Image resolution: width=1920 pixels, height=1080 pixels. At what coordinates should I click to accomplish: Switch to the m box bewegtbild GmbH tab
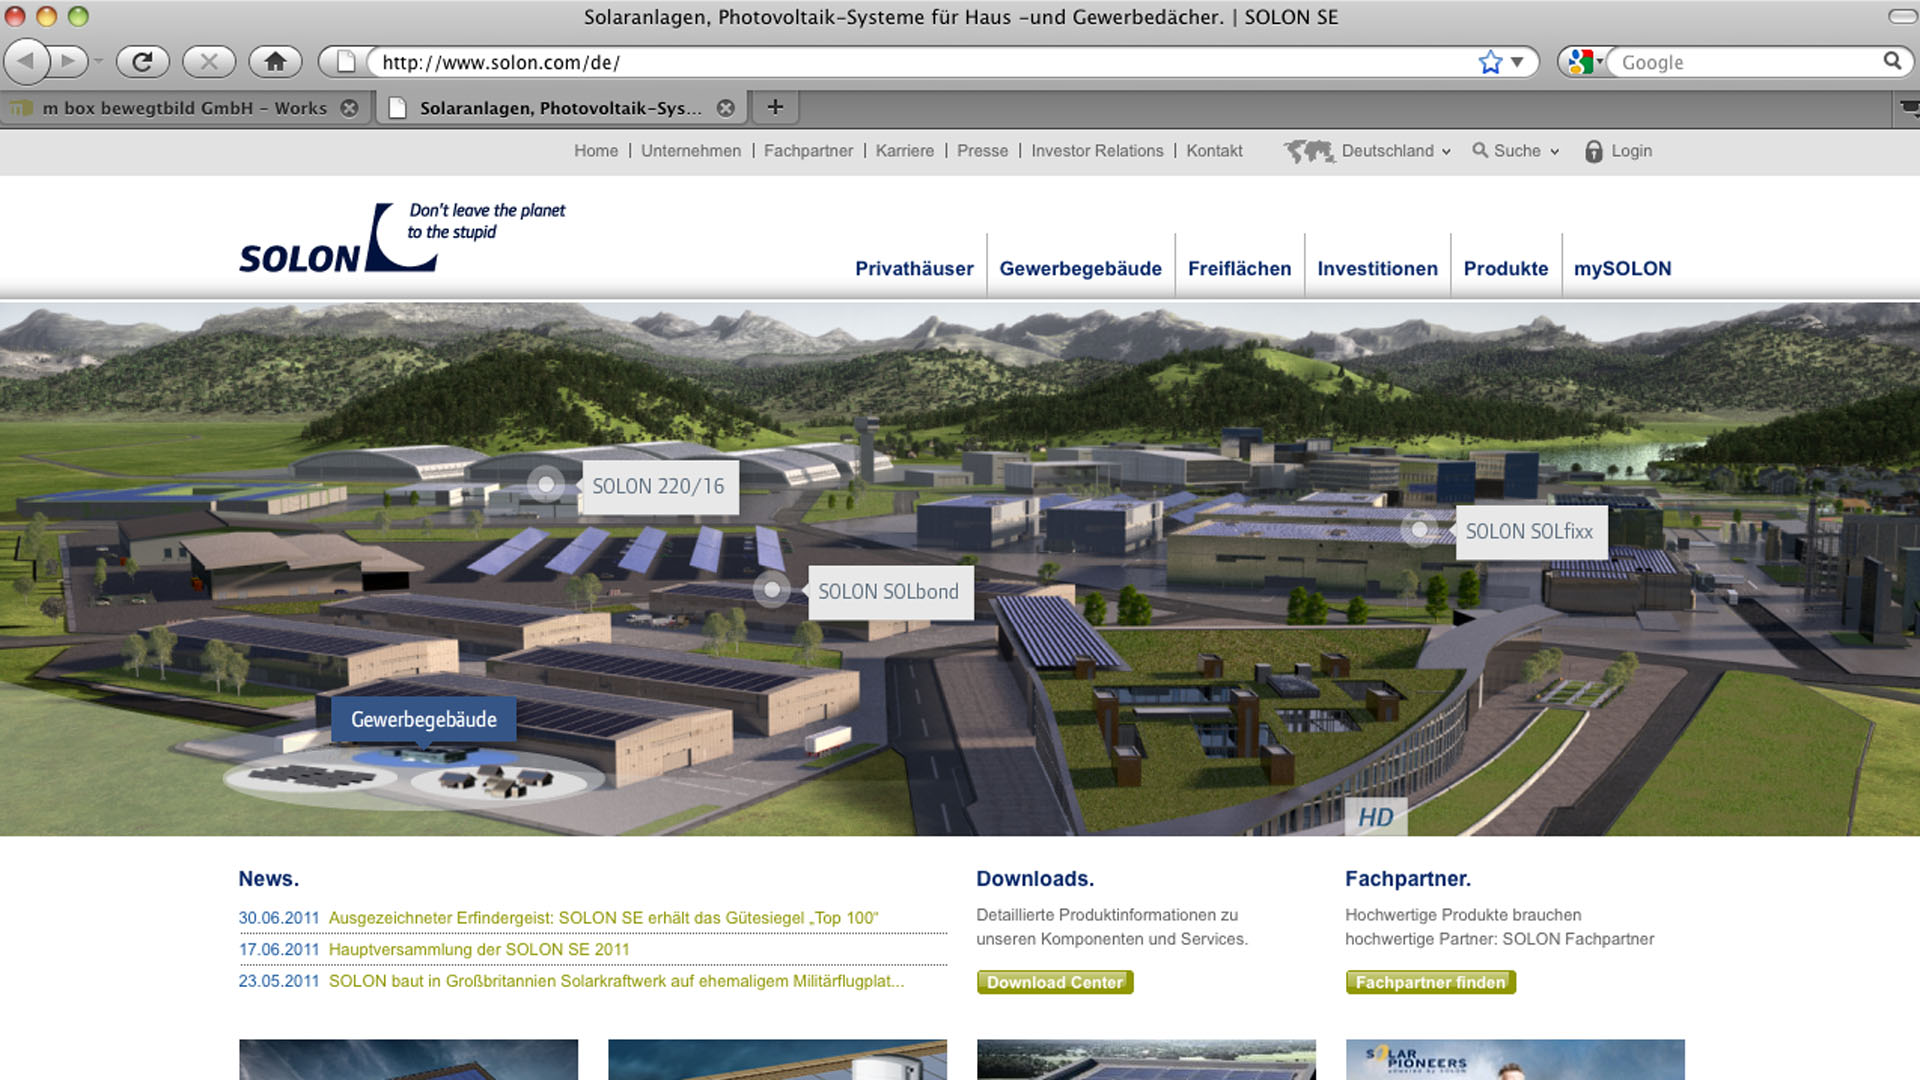point(185,108)
